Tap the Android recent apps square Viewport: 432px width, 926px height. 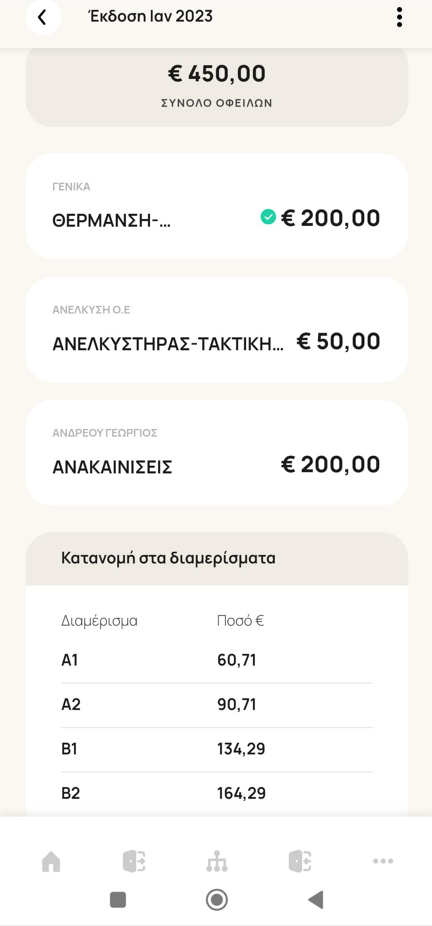pyautogui.click(x=118, y=899)
